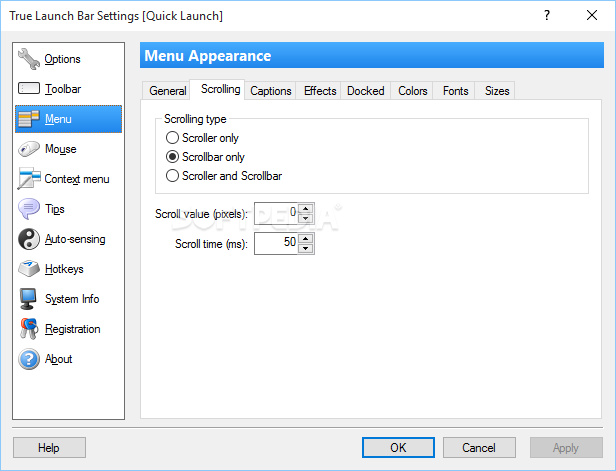Image resolution: width=616 pixels, height=471 pixels.
Task: Select the Hotkeys category label
Action: pyautogui.click(x=64, y=269)
